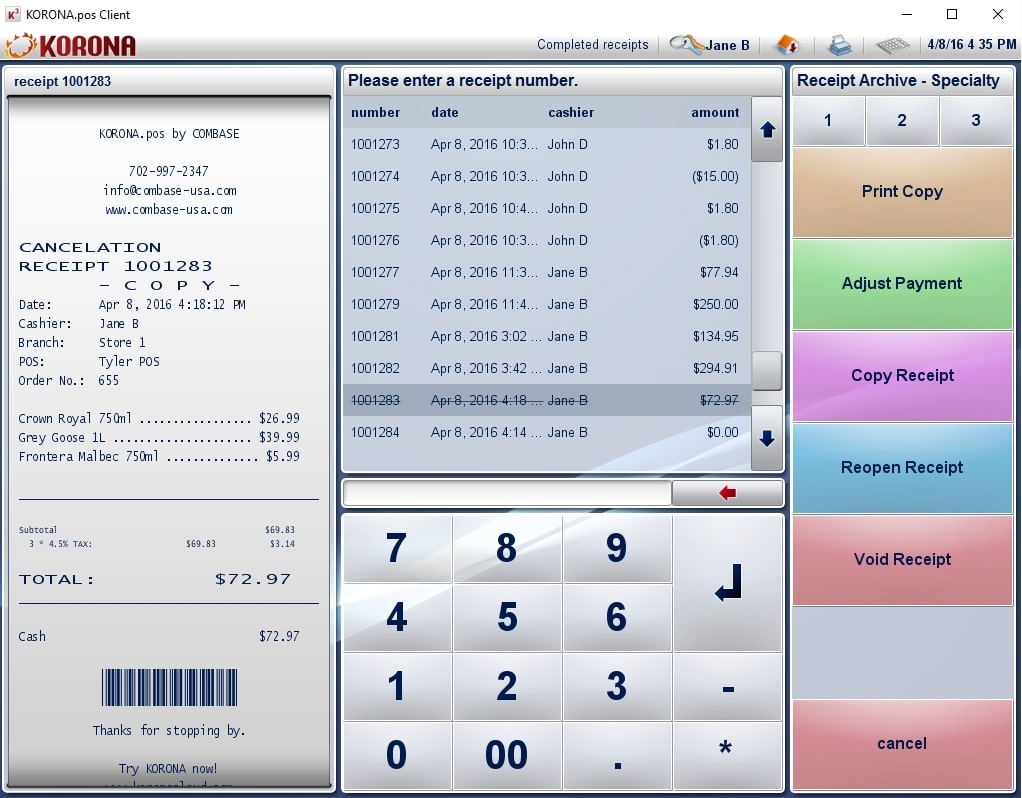
Task: Select receipt 1001277 row
Action: tap(547, 272)
